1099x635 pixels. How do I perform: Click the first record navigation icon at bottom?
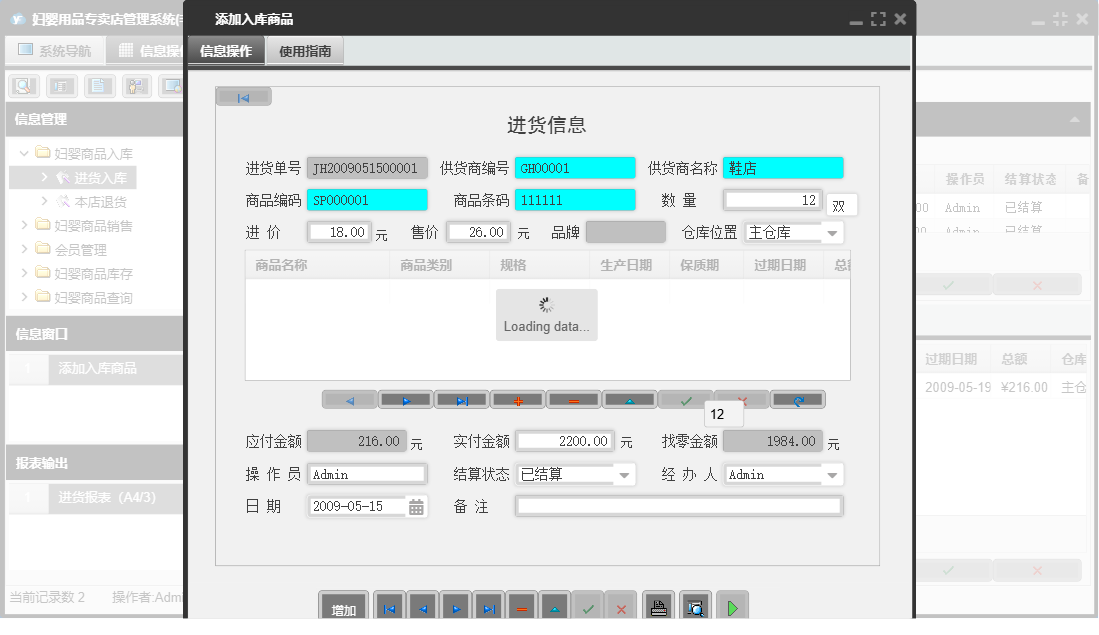389,605
